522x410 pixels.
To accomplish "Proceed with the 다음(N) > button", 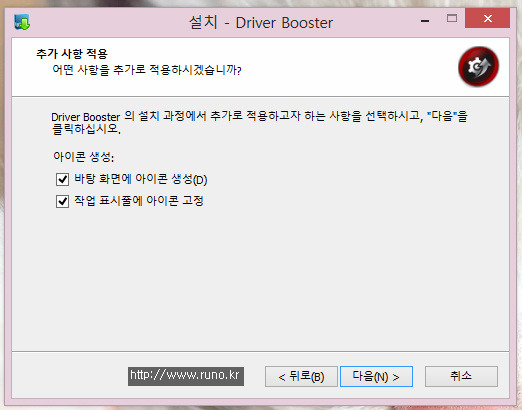I will point(376,377).
